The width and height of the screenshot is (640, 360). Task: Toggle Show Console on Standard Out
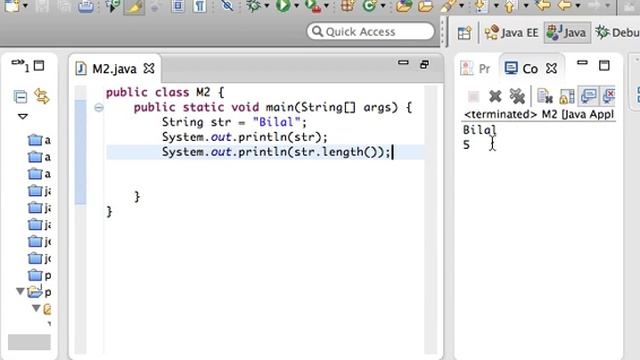pos(589,96)
